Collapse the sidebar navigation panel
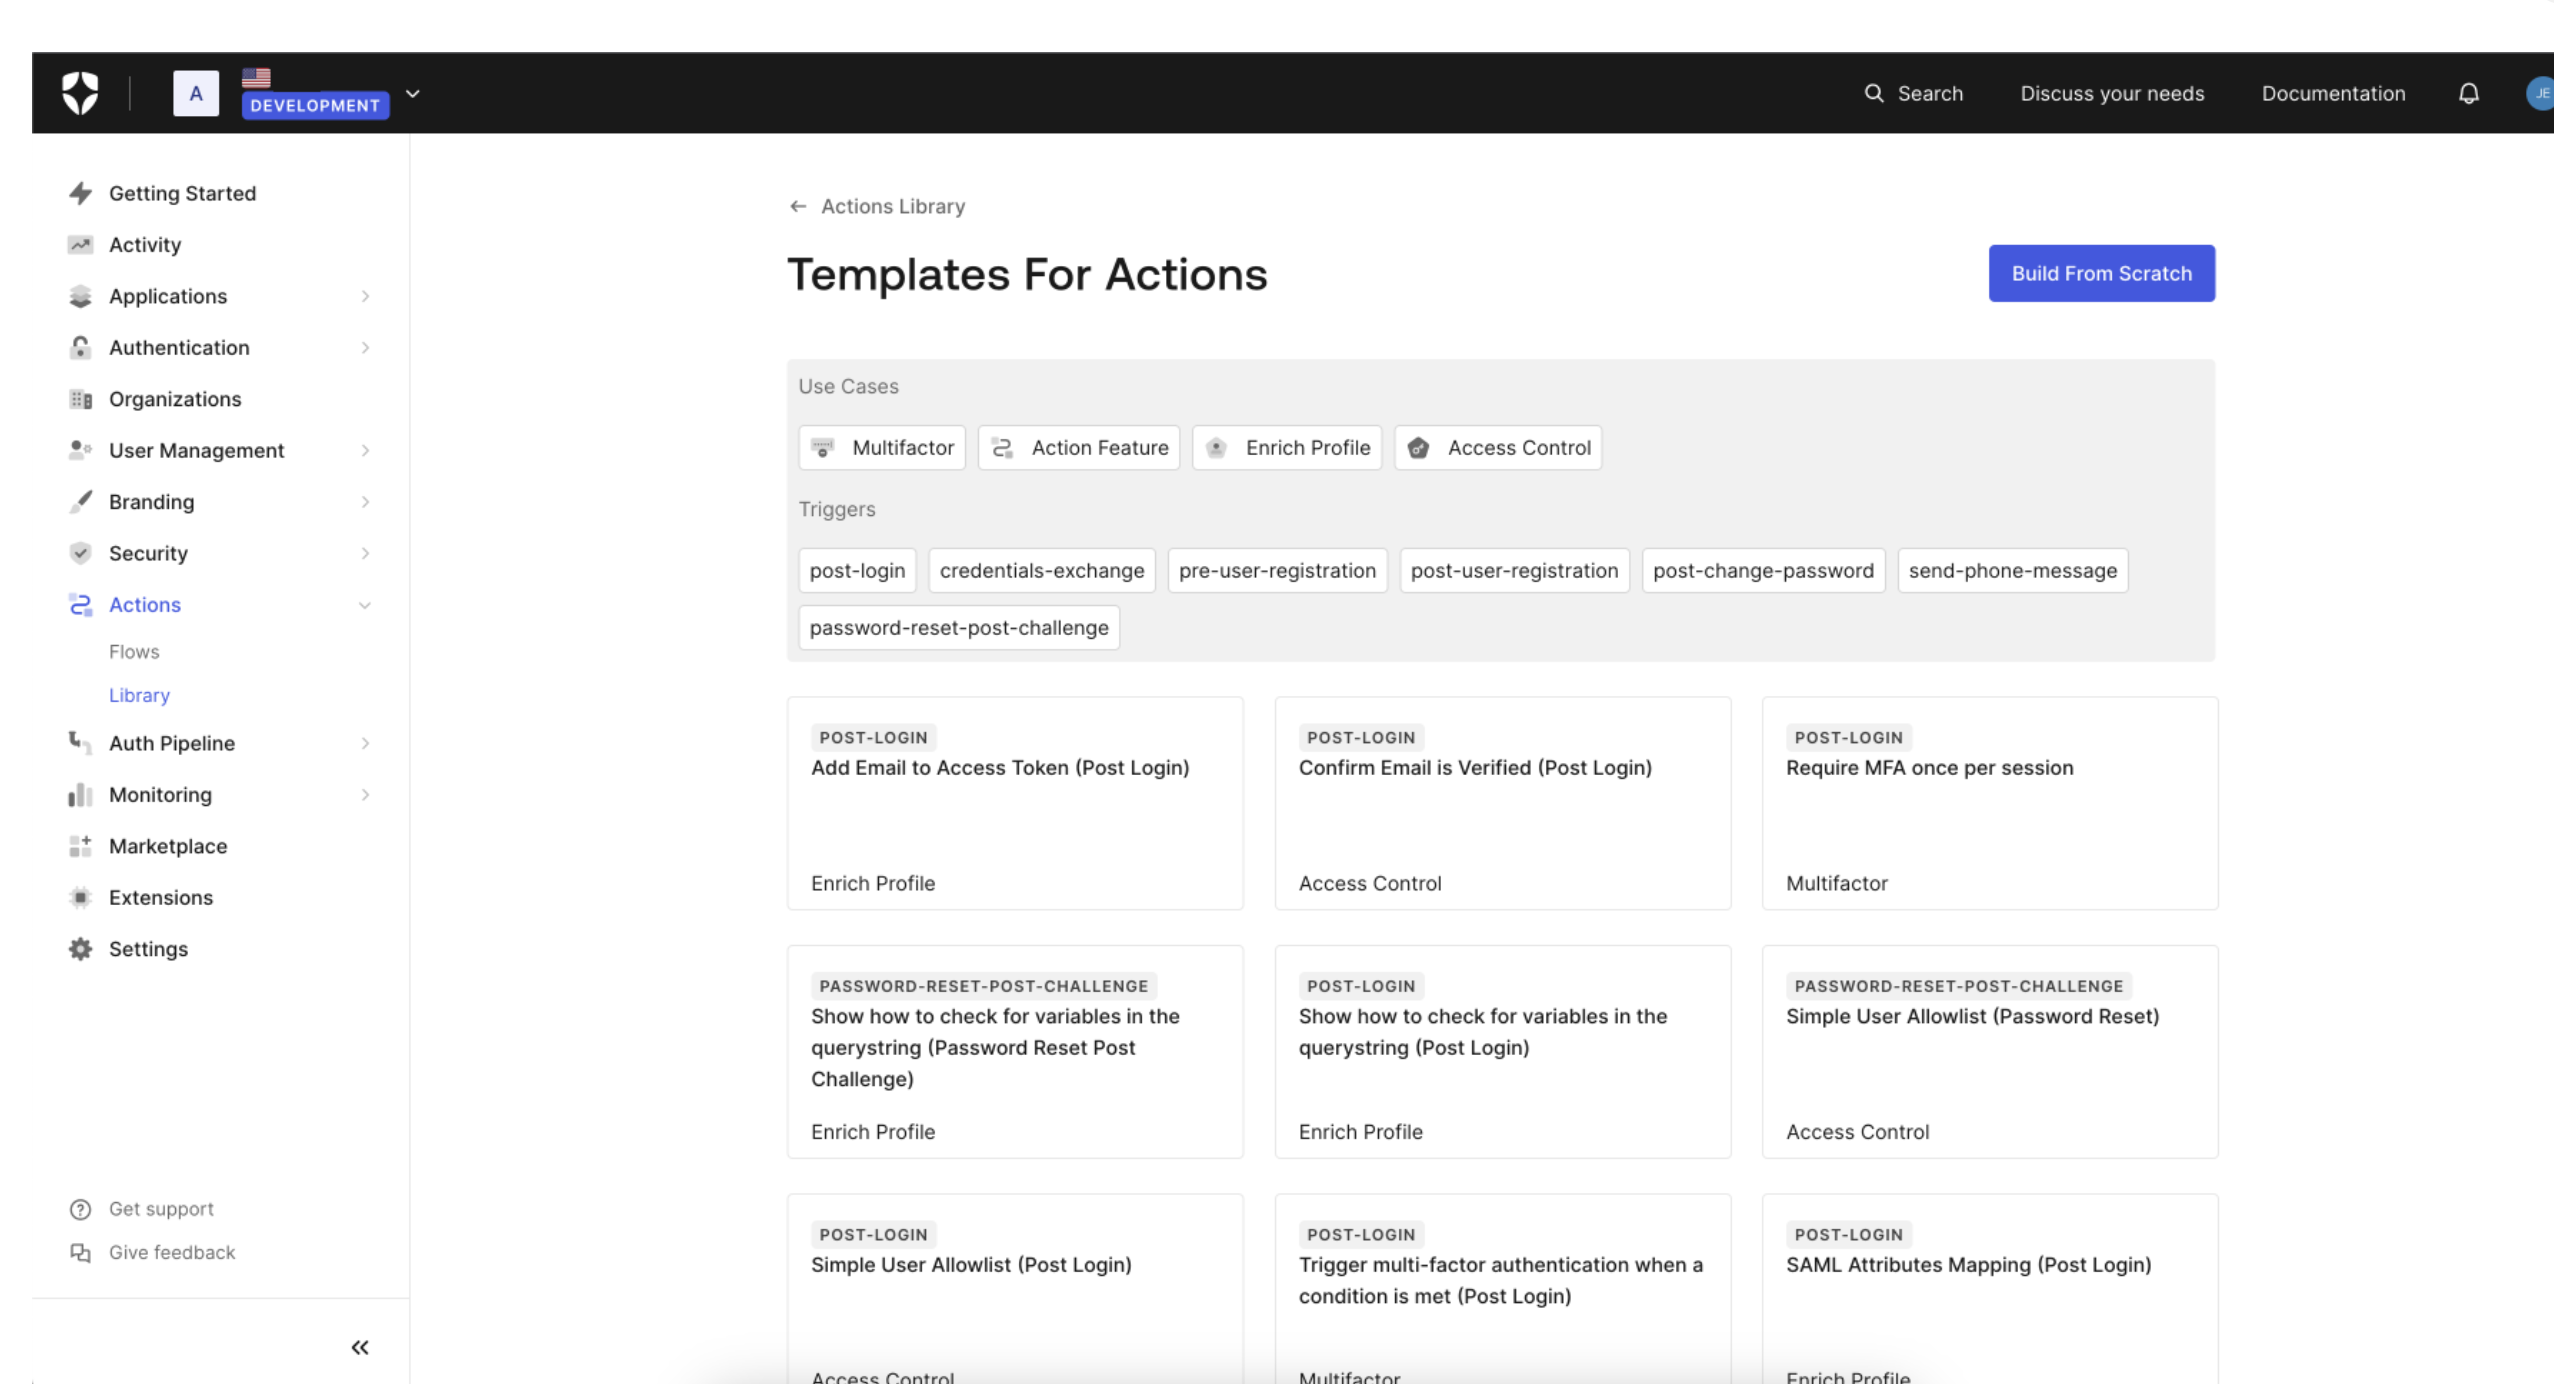Viewport: 2554px width, 1384px height. (x=360, y=1348)
